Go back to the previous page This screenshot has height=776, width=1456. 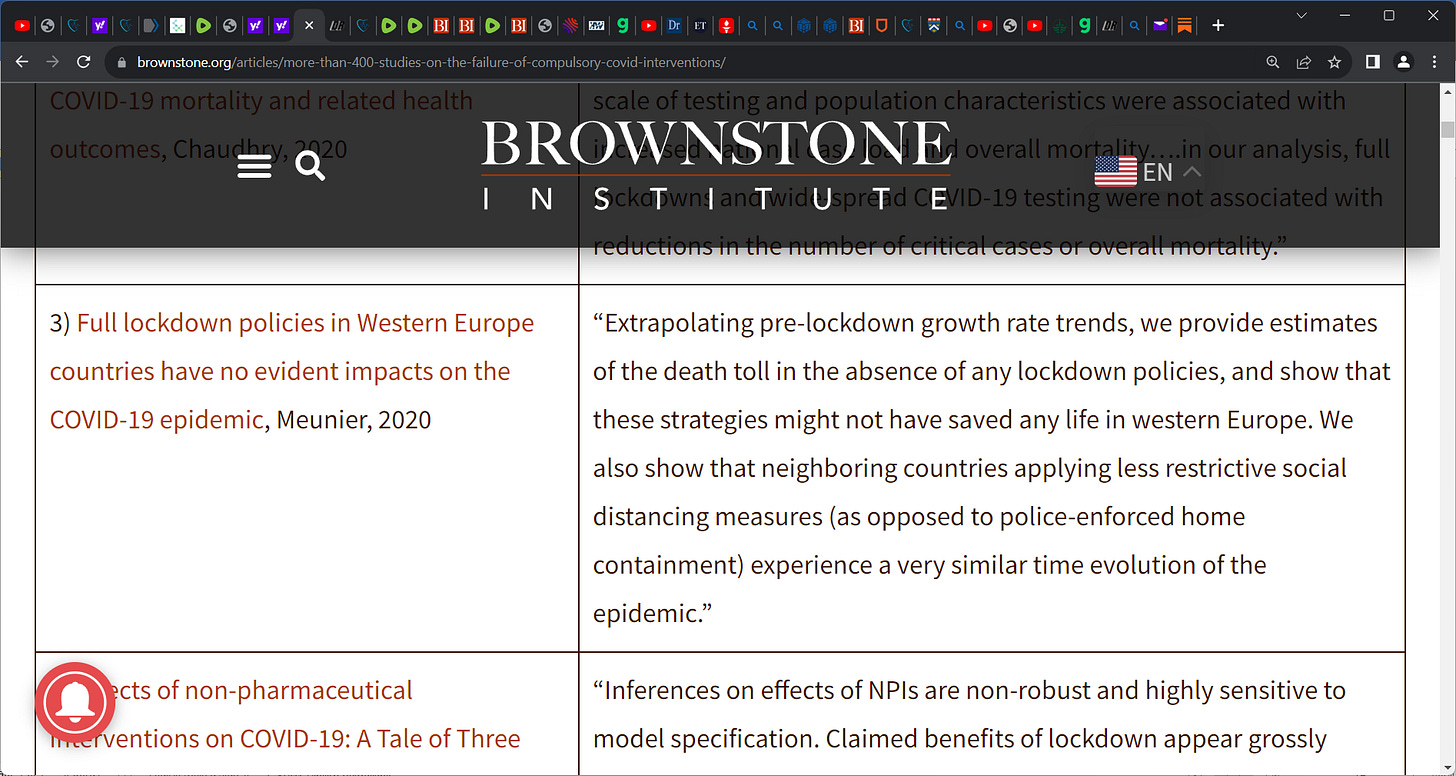pos(21,62)
